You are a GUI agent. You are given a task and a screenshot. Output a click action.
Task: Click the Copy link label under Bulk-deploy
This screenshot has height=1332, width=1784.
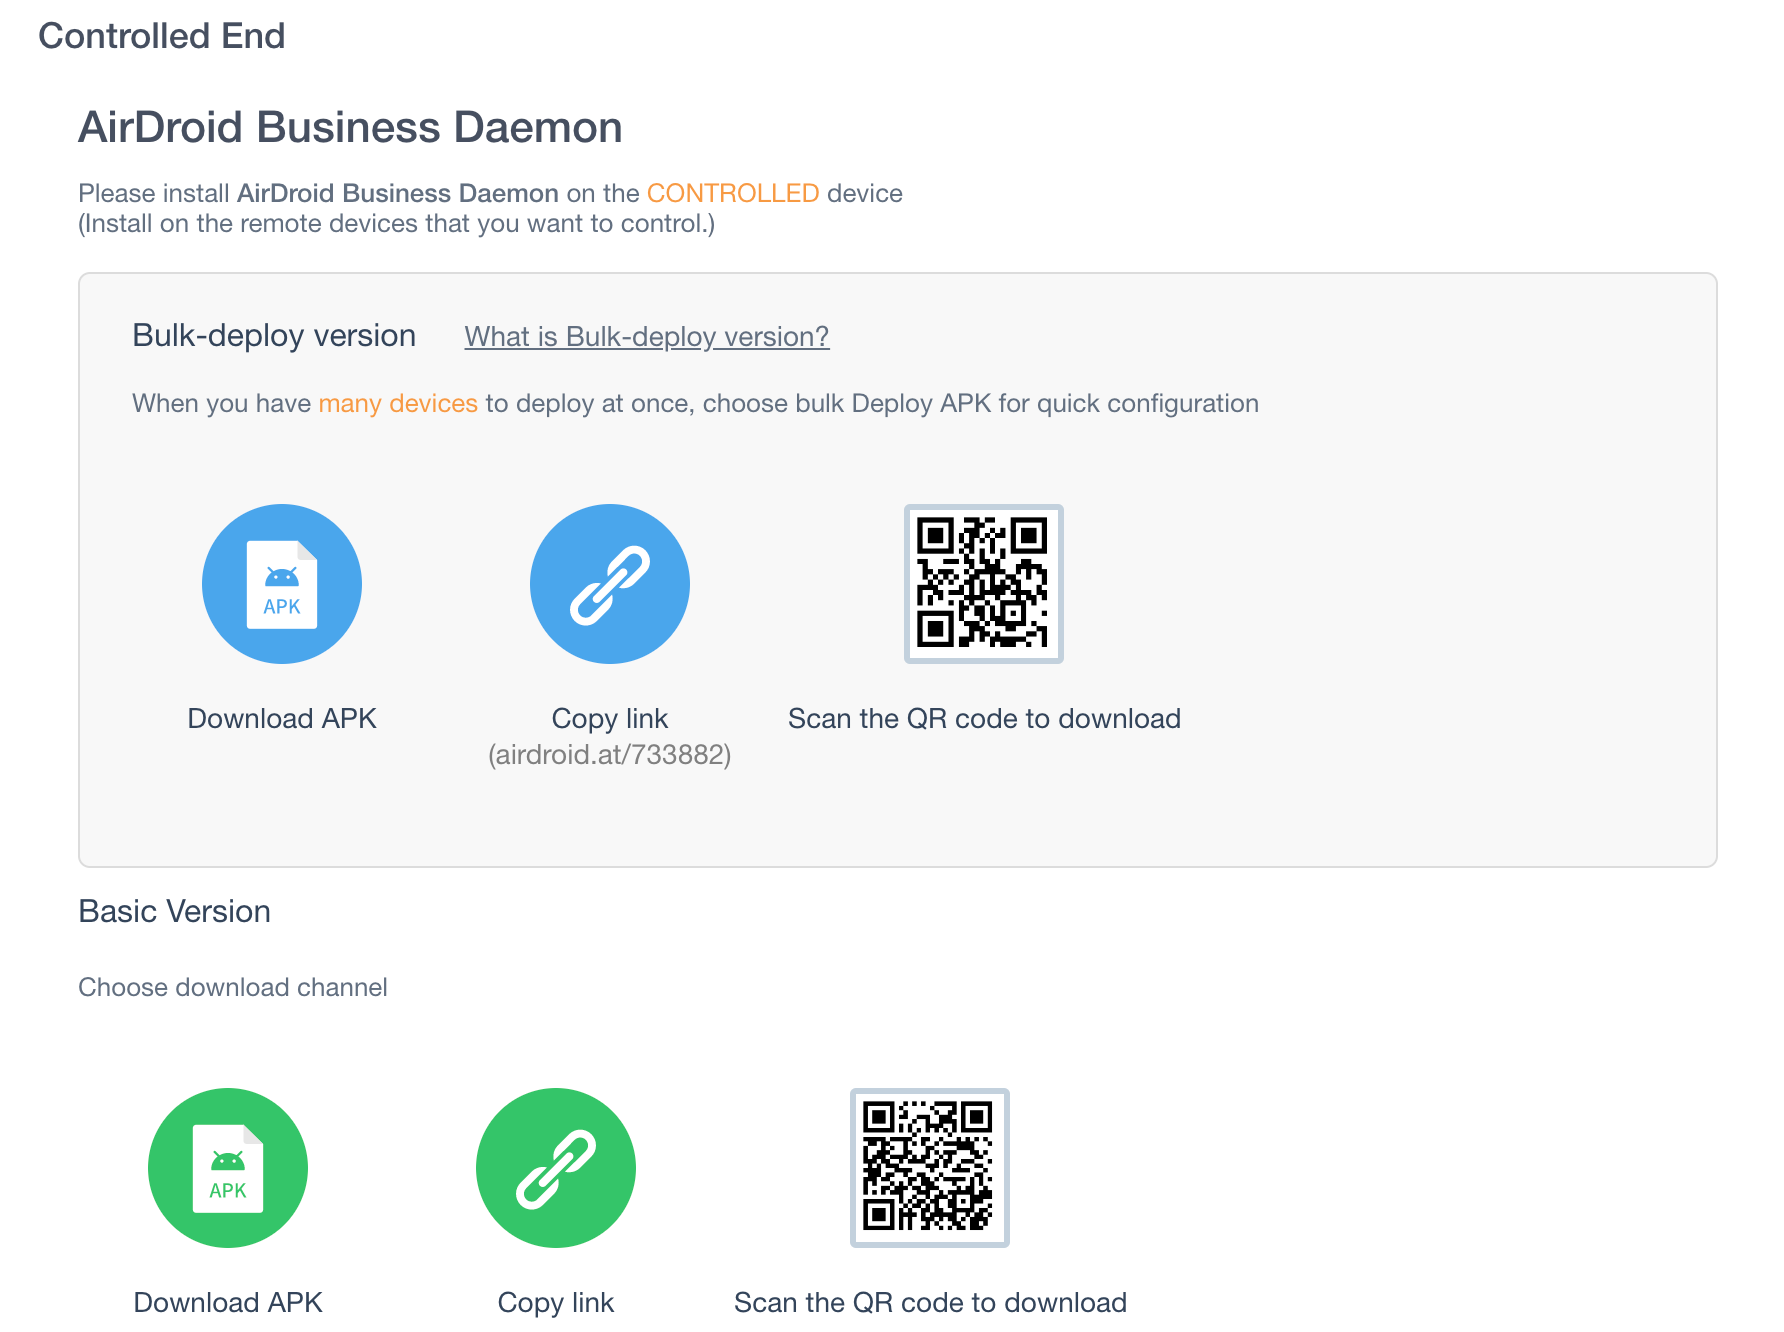click(x=609, y=717)
